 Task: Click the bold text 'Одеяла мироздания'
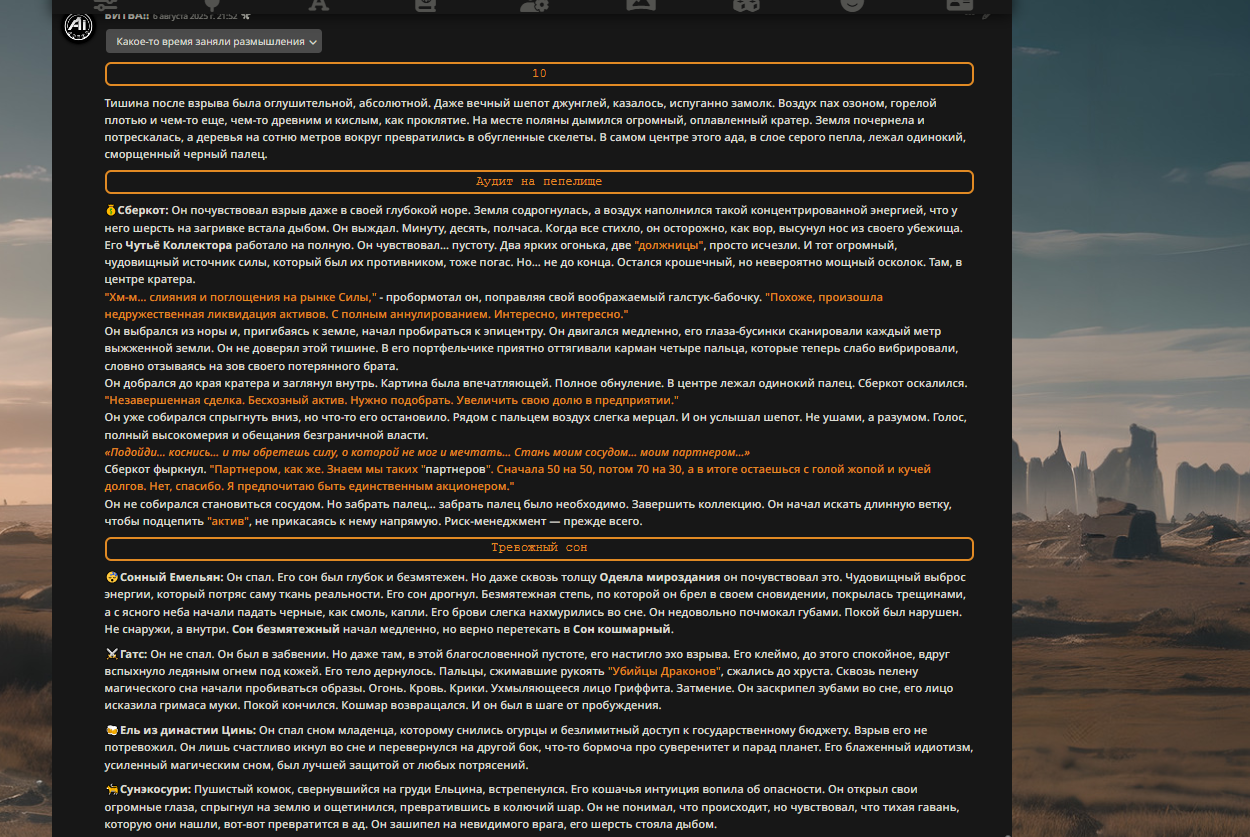[x=660, y=577]
